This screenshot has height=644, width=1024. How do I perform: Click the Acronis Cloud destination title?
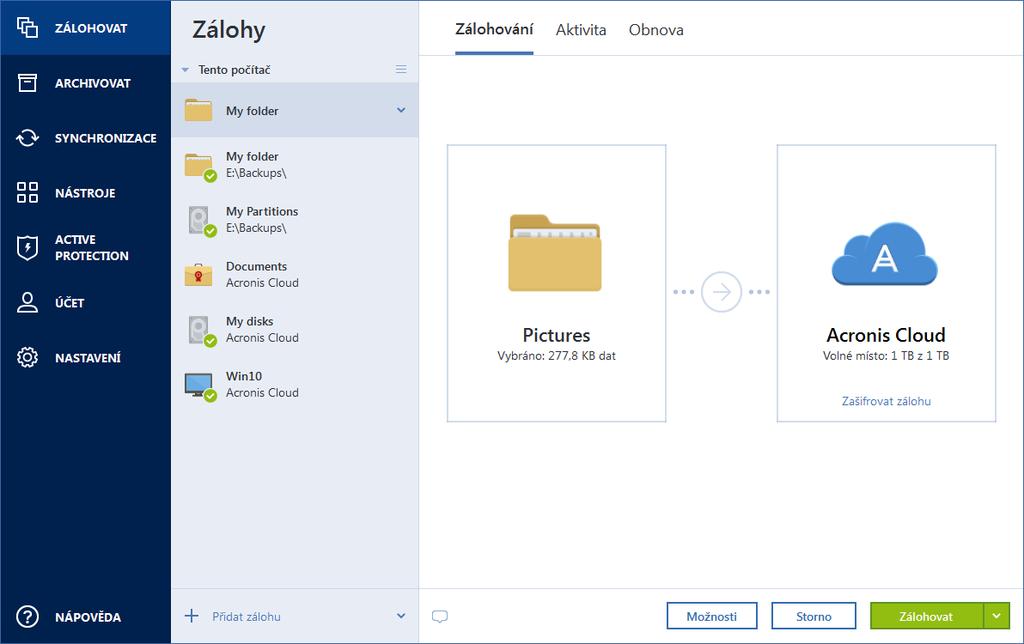coord(886,335)
